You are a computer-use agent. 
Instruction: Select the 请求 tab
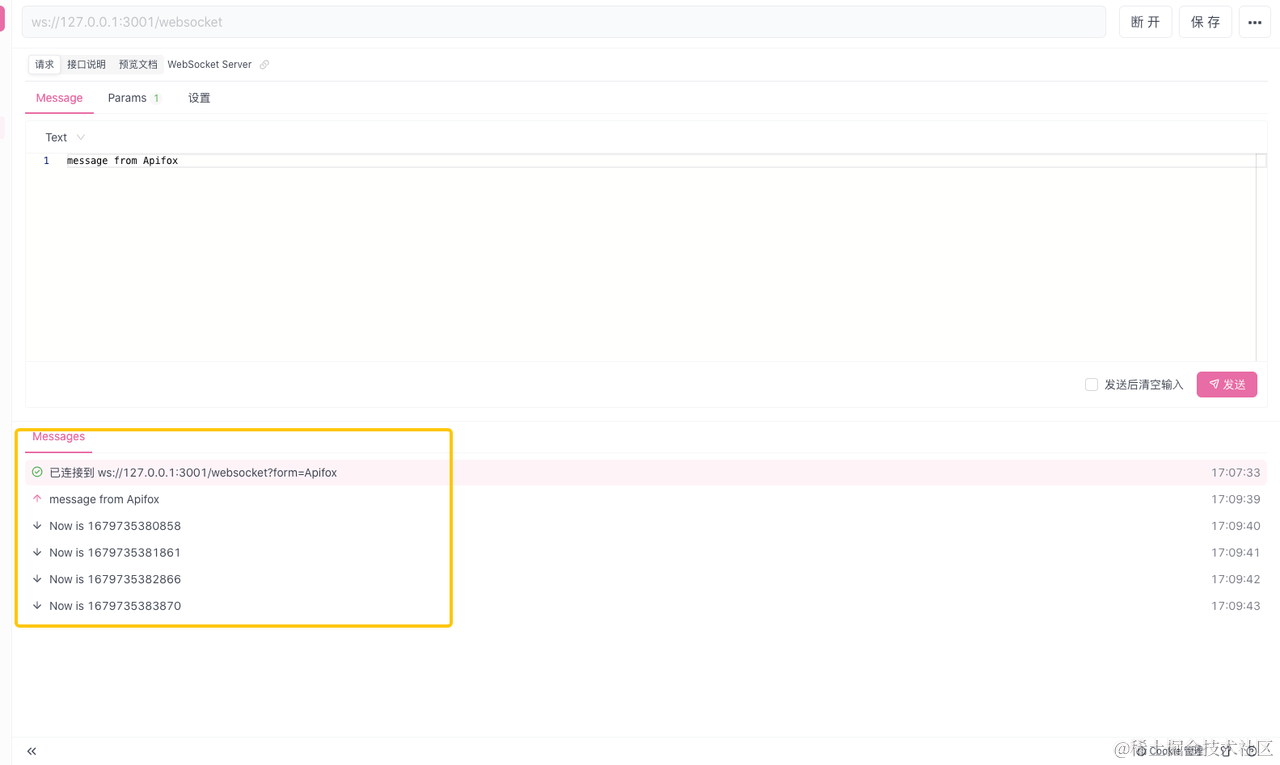(x=45, y=64)
